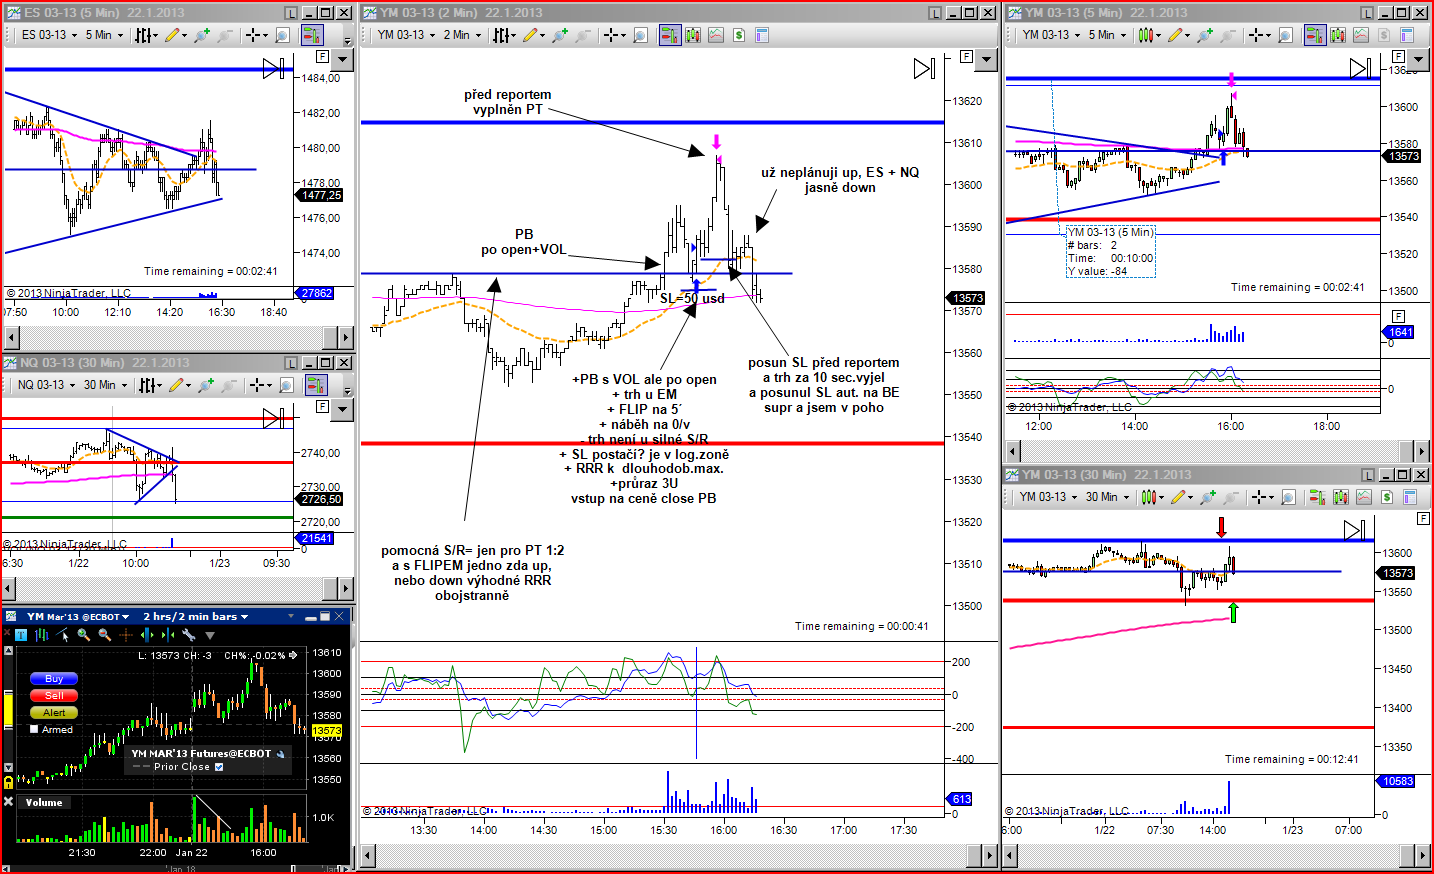Zoom in on the YM 5 Min chart
Screen dimensions: 1434x874
click(x=1204, y=35)
